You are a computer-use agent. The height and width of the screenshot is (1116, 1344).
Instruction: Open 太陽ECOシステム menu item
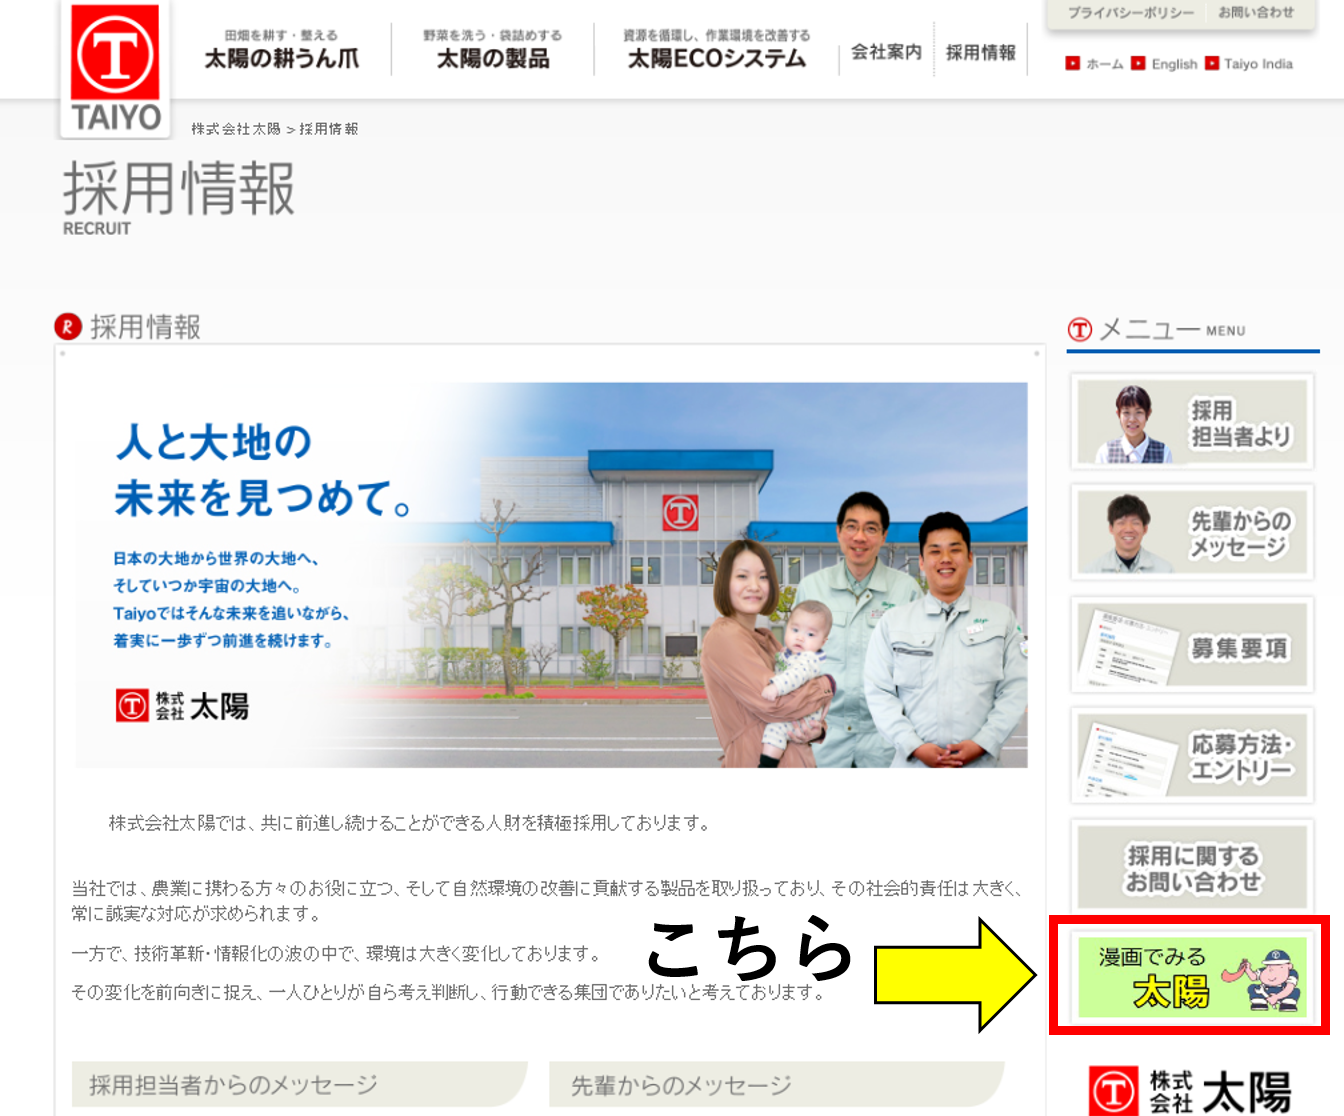pos(716,50)
